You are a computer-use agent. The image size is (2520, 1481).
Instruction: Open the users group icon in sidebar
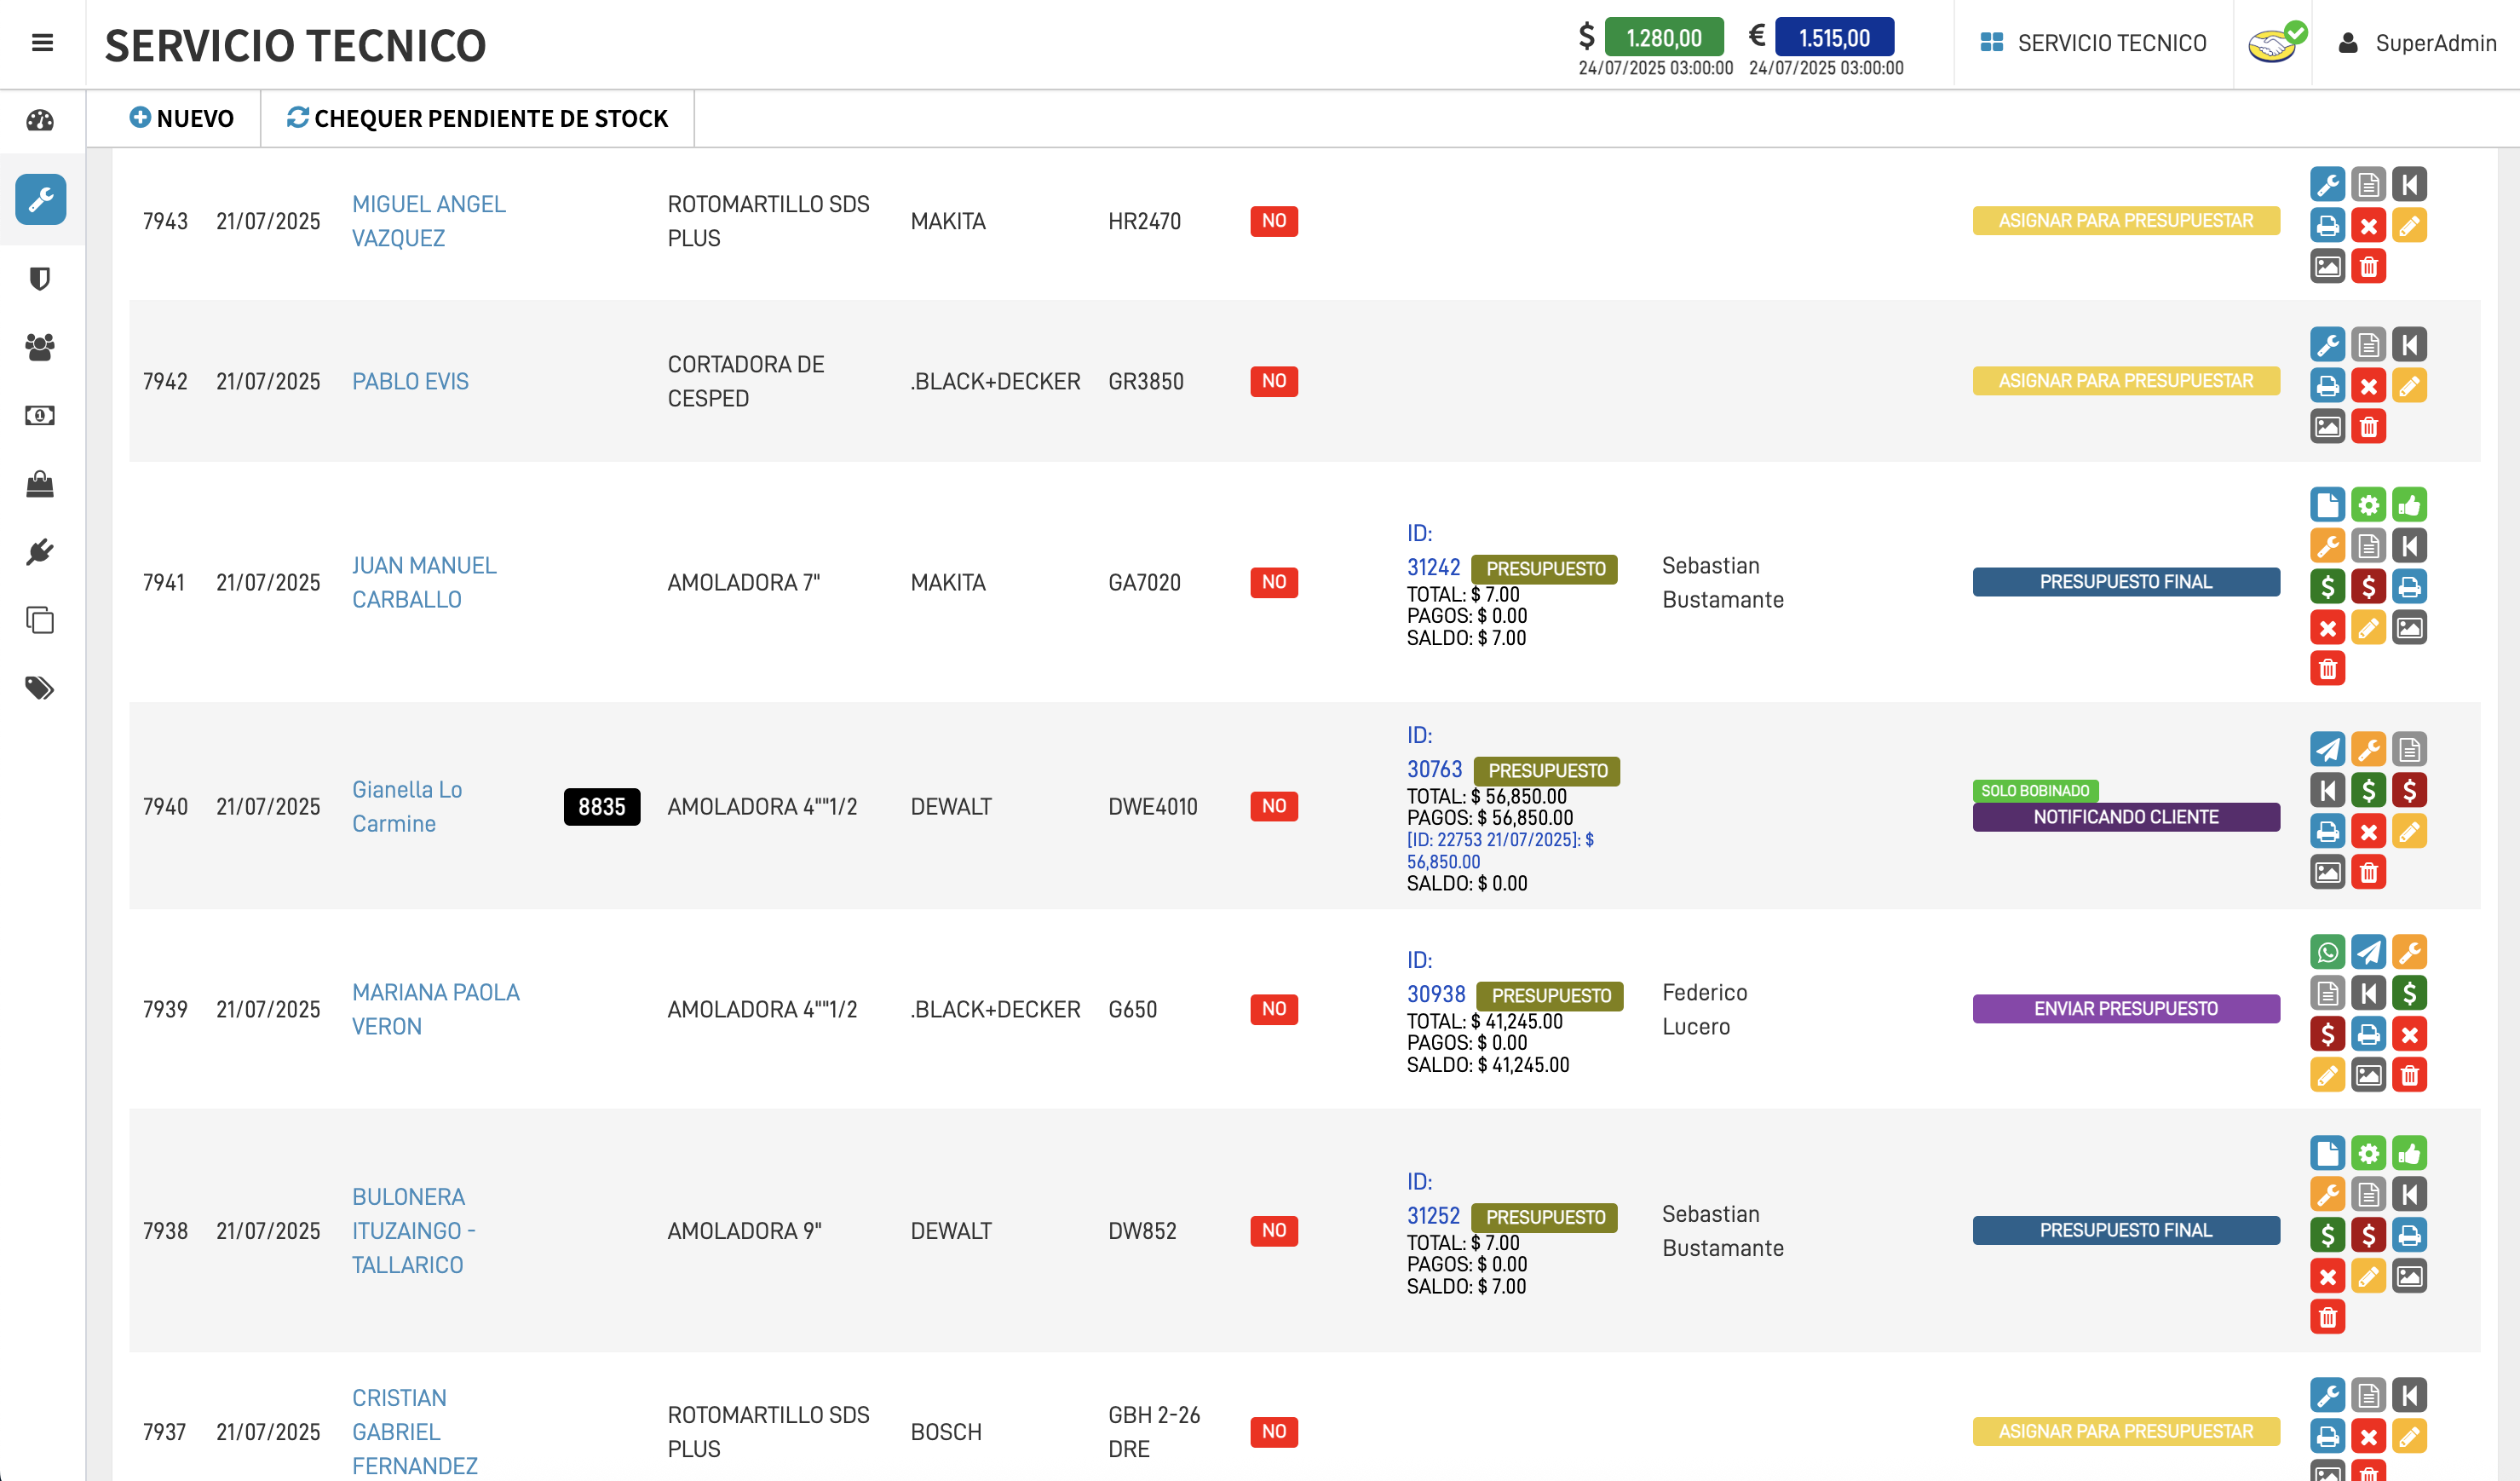(40, 347)
